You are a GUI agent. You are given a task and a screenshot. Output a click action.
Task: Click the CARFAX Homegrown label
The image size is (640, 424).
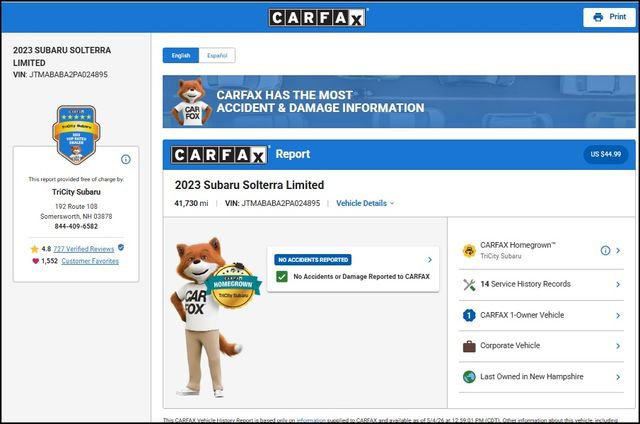pyautogui.click(x=518, y=245)
